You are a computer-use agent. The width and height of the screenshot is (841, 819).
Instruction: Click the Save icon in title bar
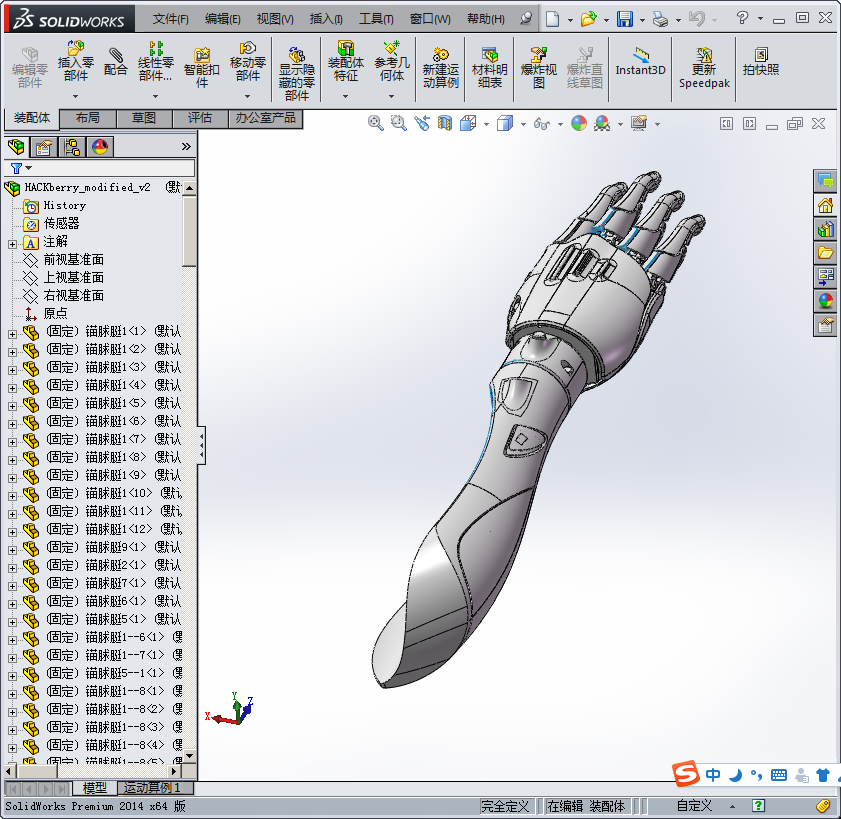pos(625,19)
